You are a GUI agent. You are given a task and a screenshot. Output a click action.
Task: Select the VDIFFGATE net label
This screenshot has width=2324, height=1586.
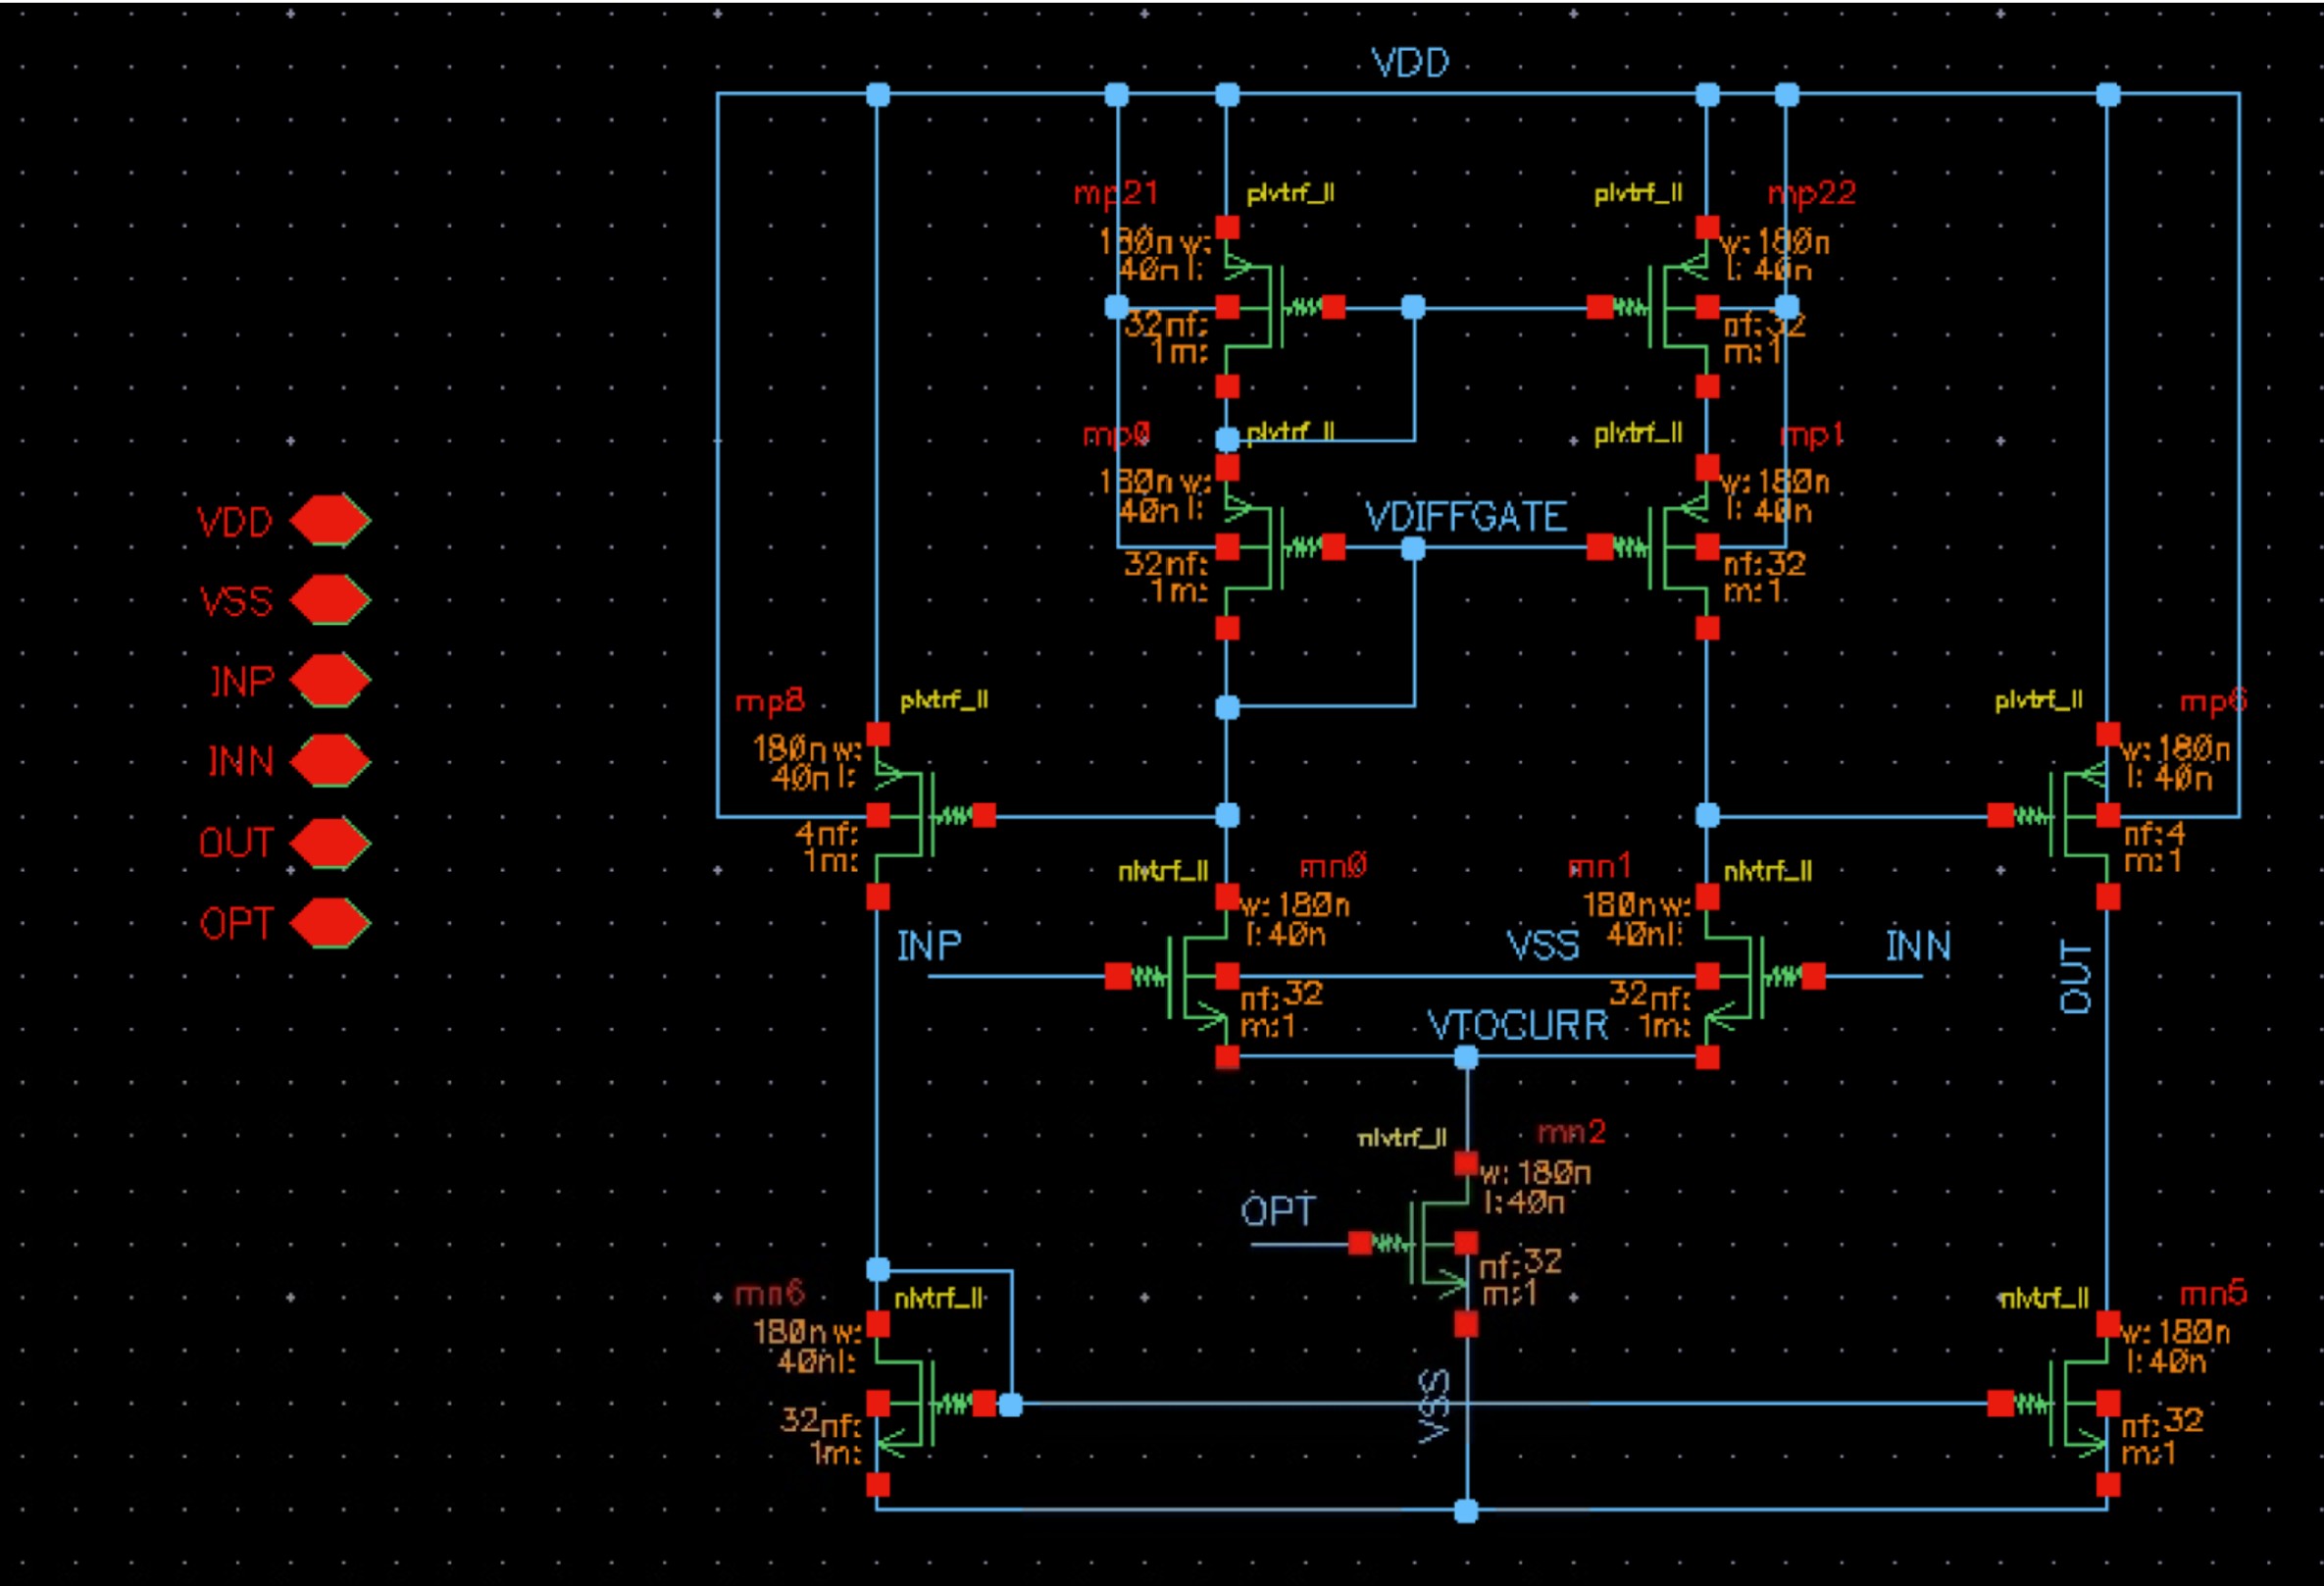[1465, 517]
